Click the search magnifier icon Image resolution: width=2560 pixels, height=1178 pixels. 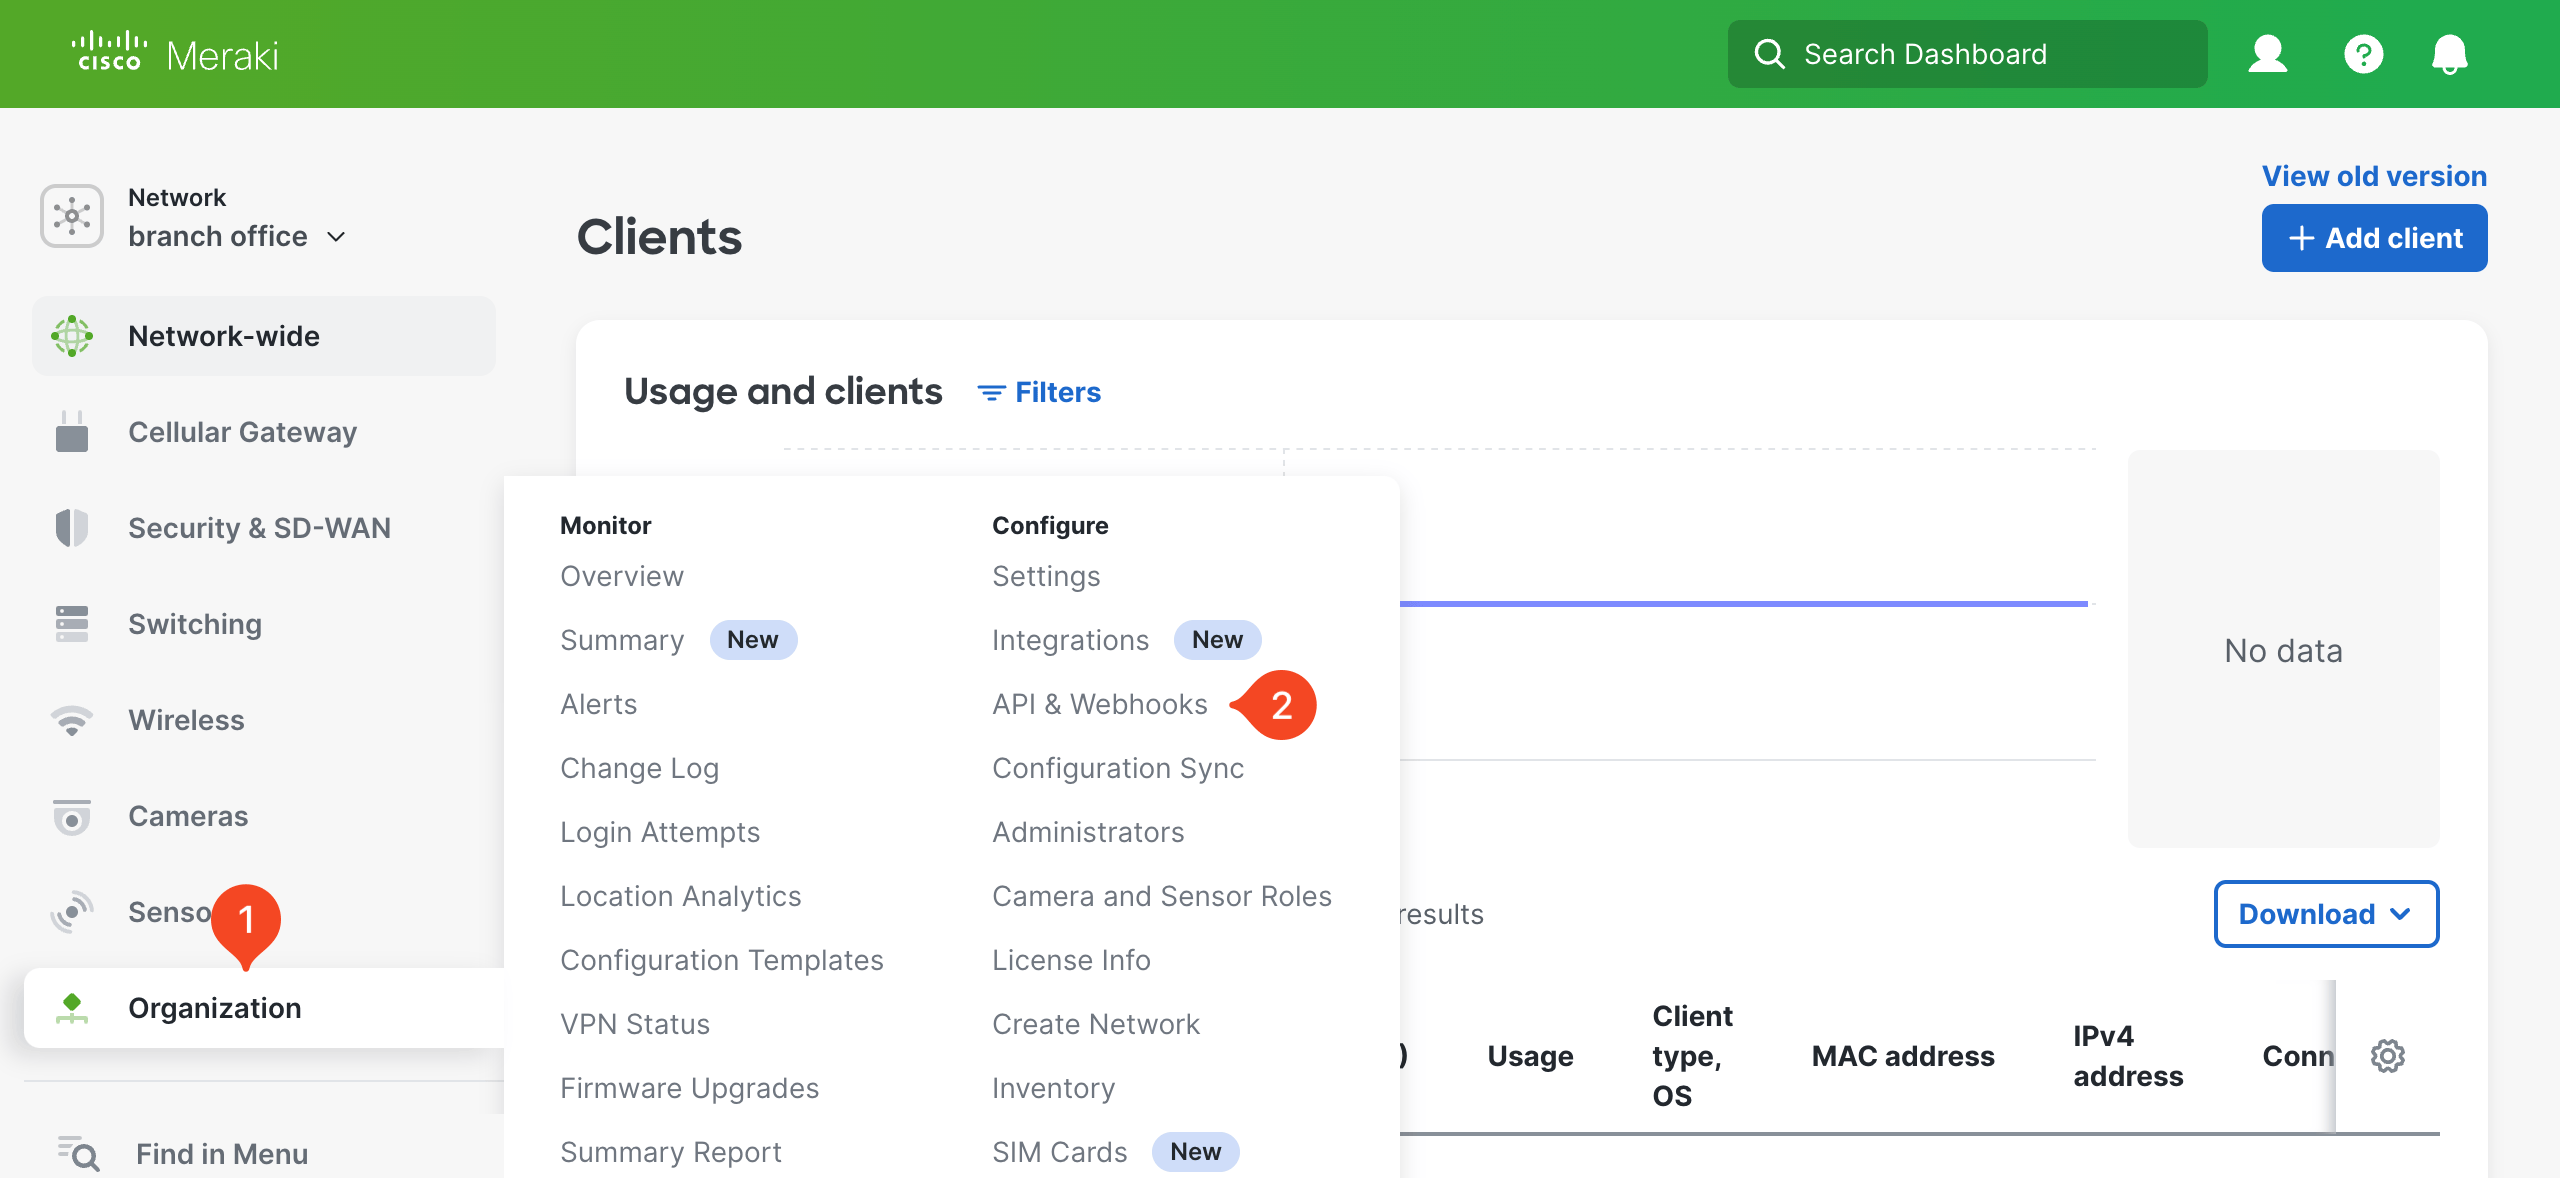(1769, 54)
